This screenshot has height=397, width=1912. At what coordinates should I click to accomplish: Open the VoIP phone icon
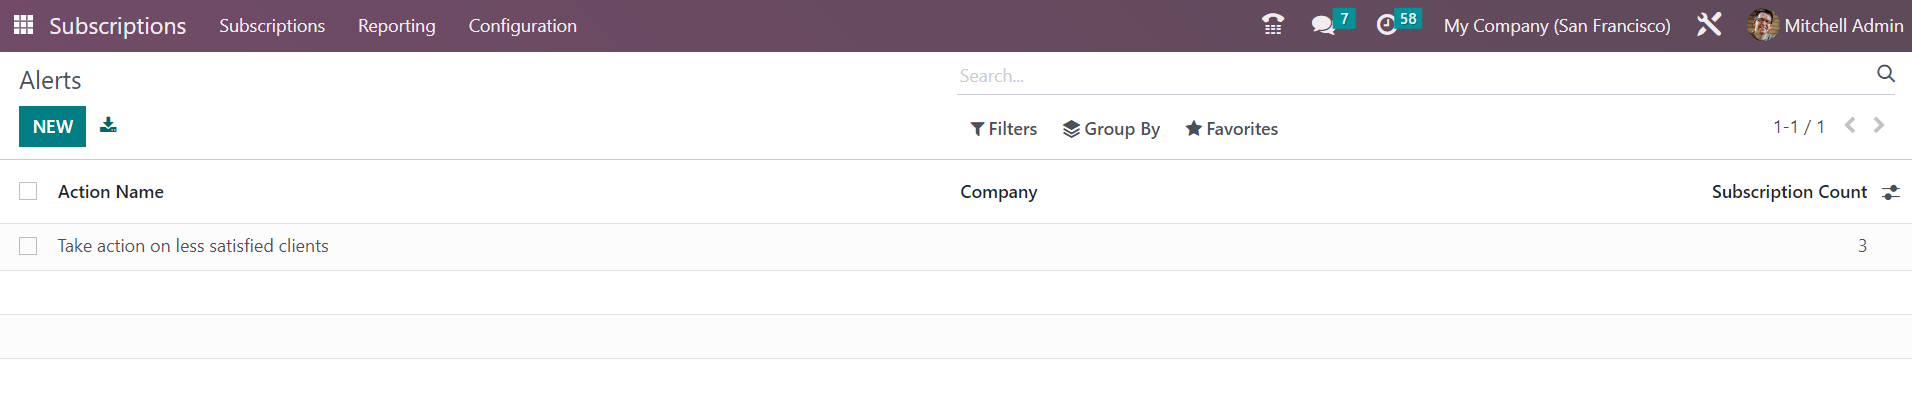pyautogui.click(x=1272, y=25)
